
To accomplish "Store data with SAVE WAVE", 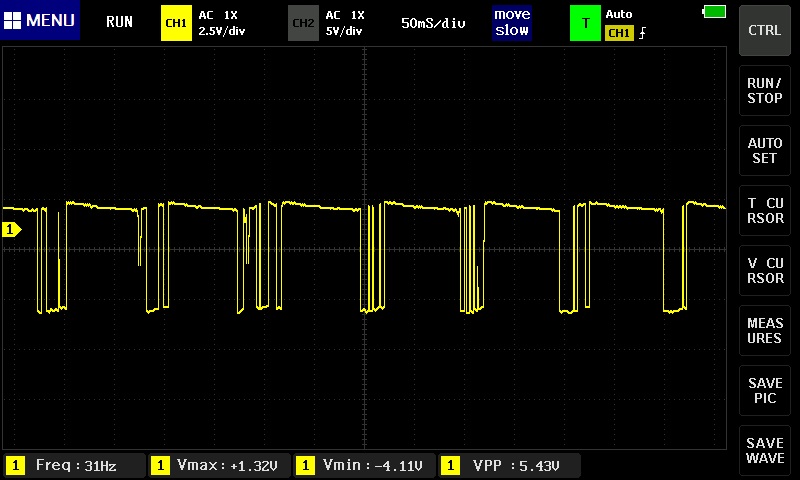I will point(764,450).
